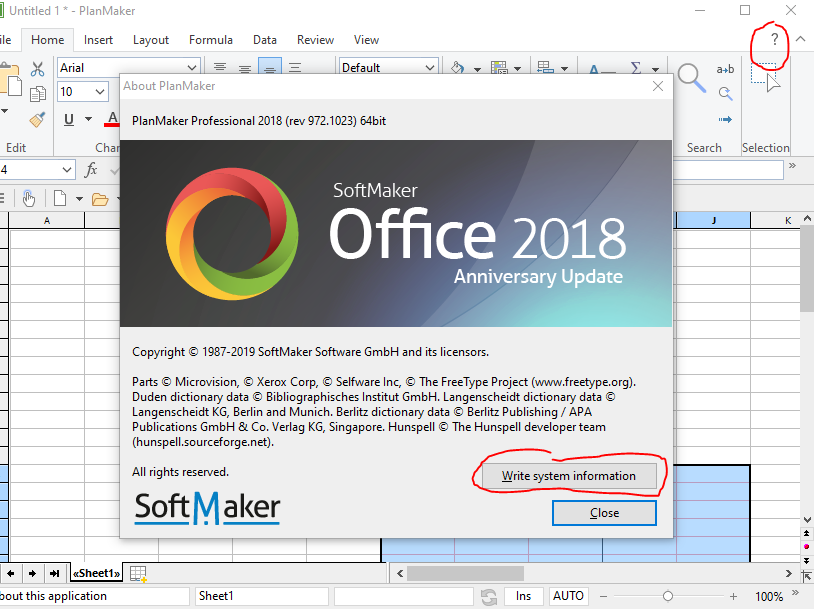Open the Formula ribbon tab
The image size is (814, 609).
click(210, 40)
